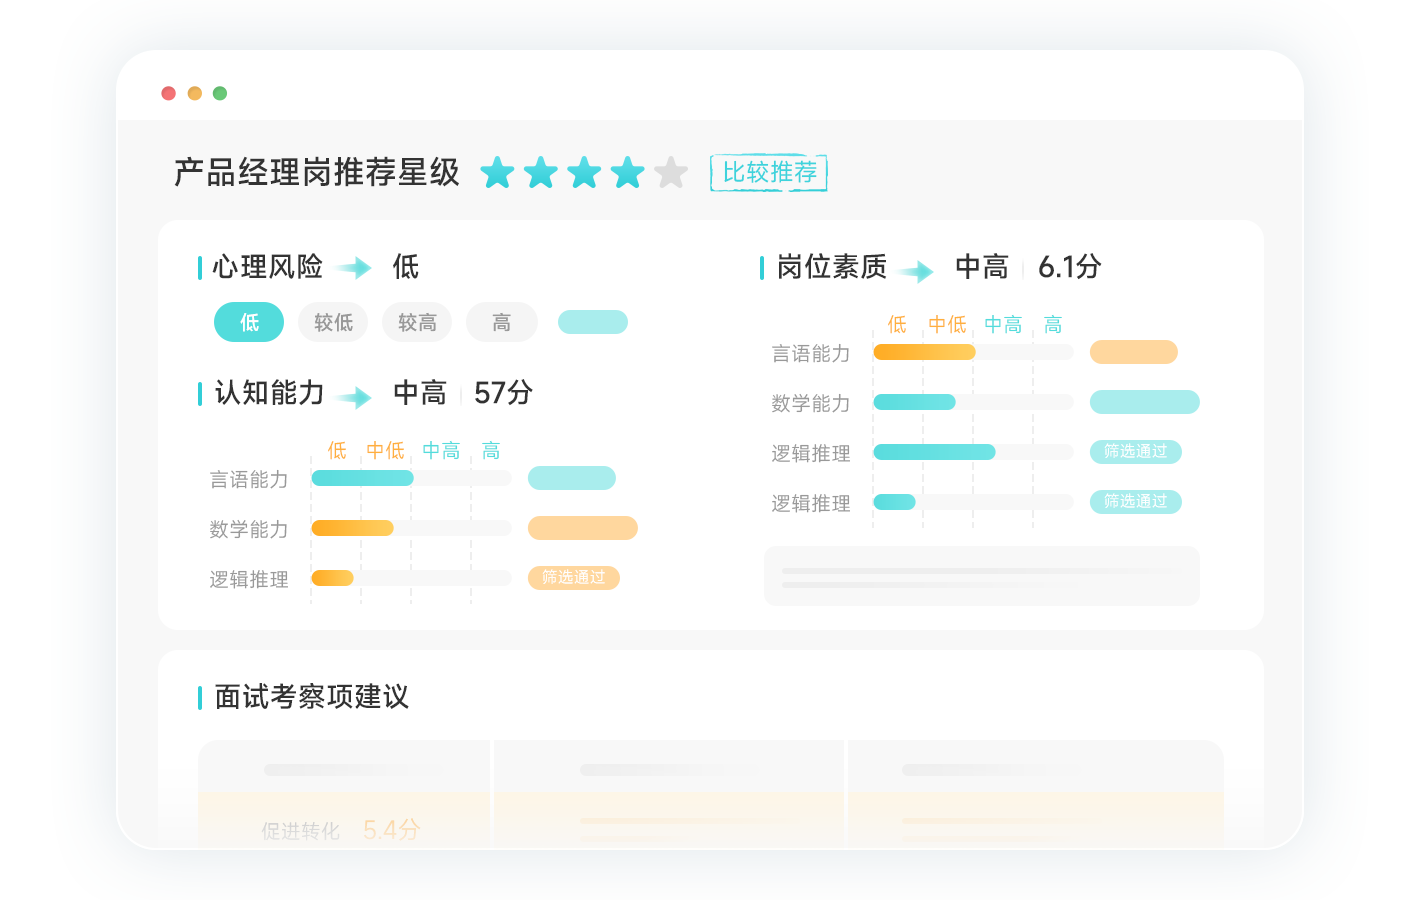Click the first teal rating star
The height and width of the screenshot is (900, 1420).
[497, 173]
